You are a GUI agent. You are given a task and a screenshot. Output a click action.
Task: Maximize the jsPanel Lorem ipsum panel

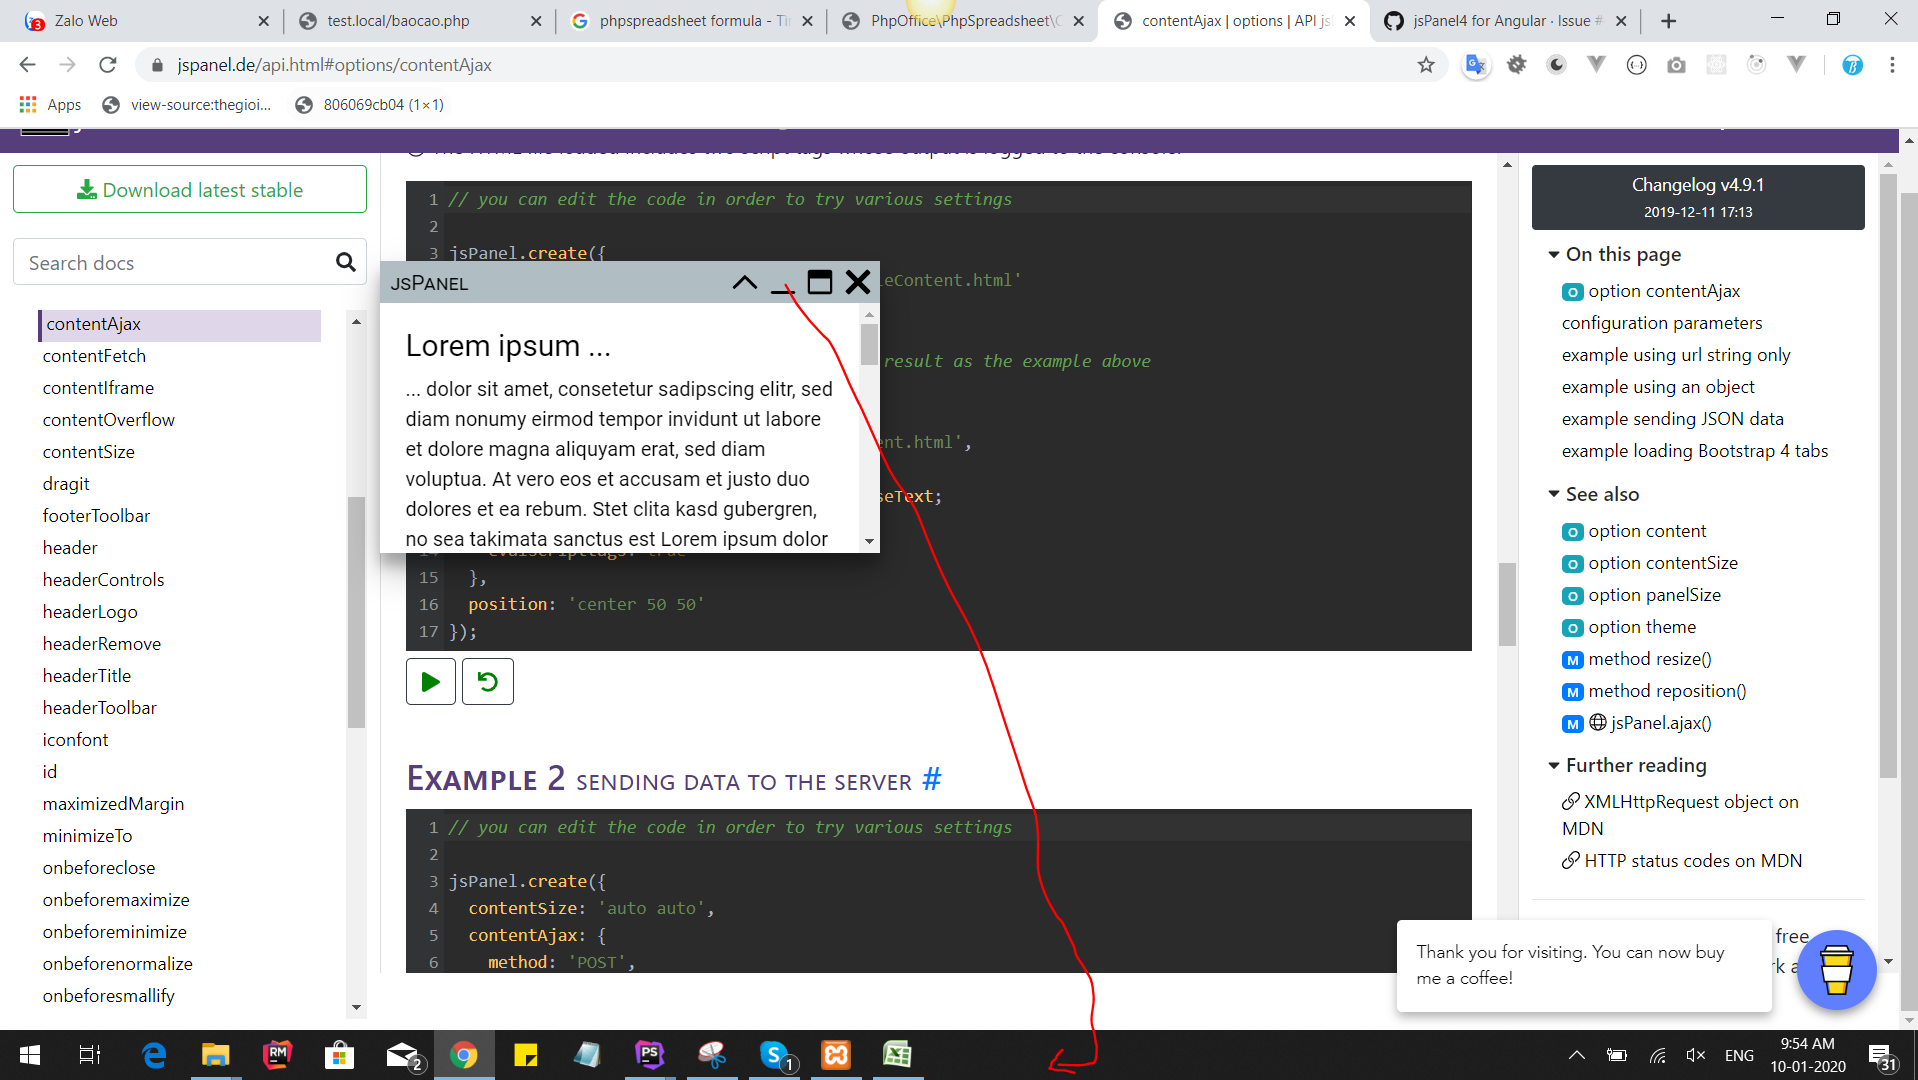click(820, 283)
